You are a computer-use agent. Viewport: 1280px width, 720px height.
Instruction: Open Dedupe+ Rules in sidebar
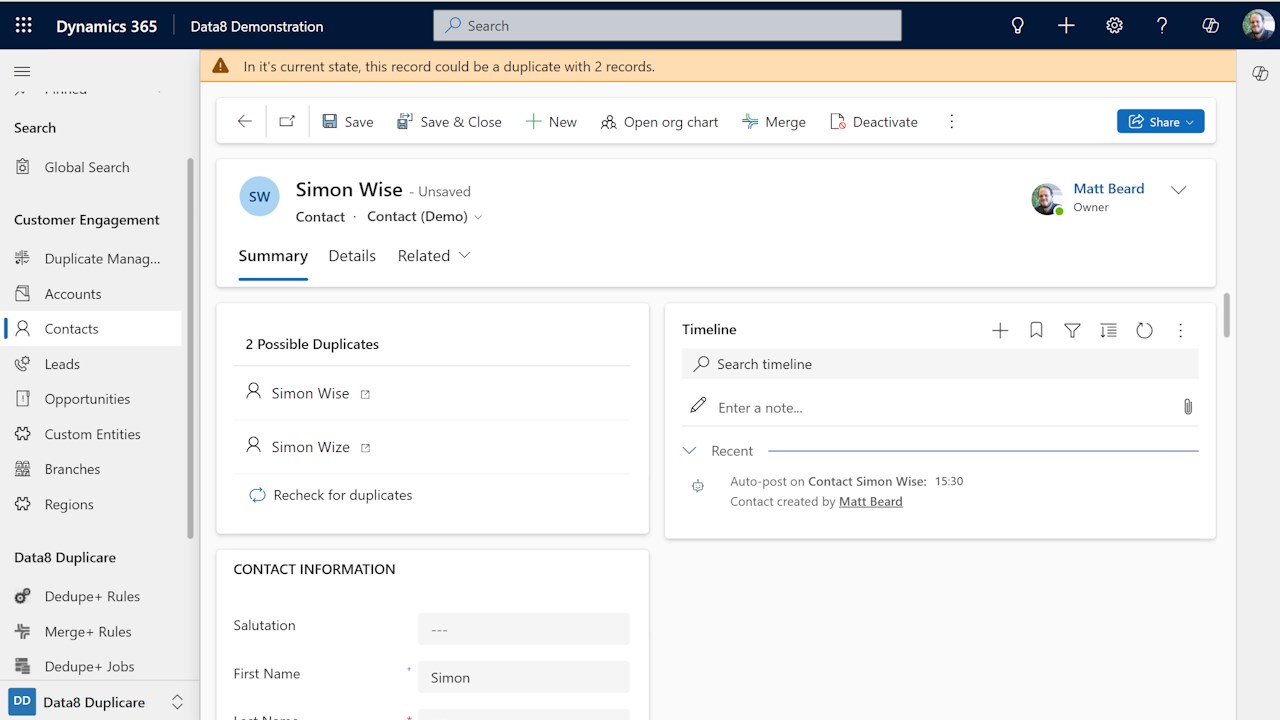tap(93, 596)
